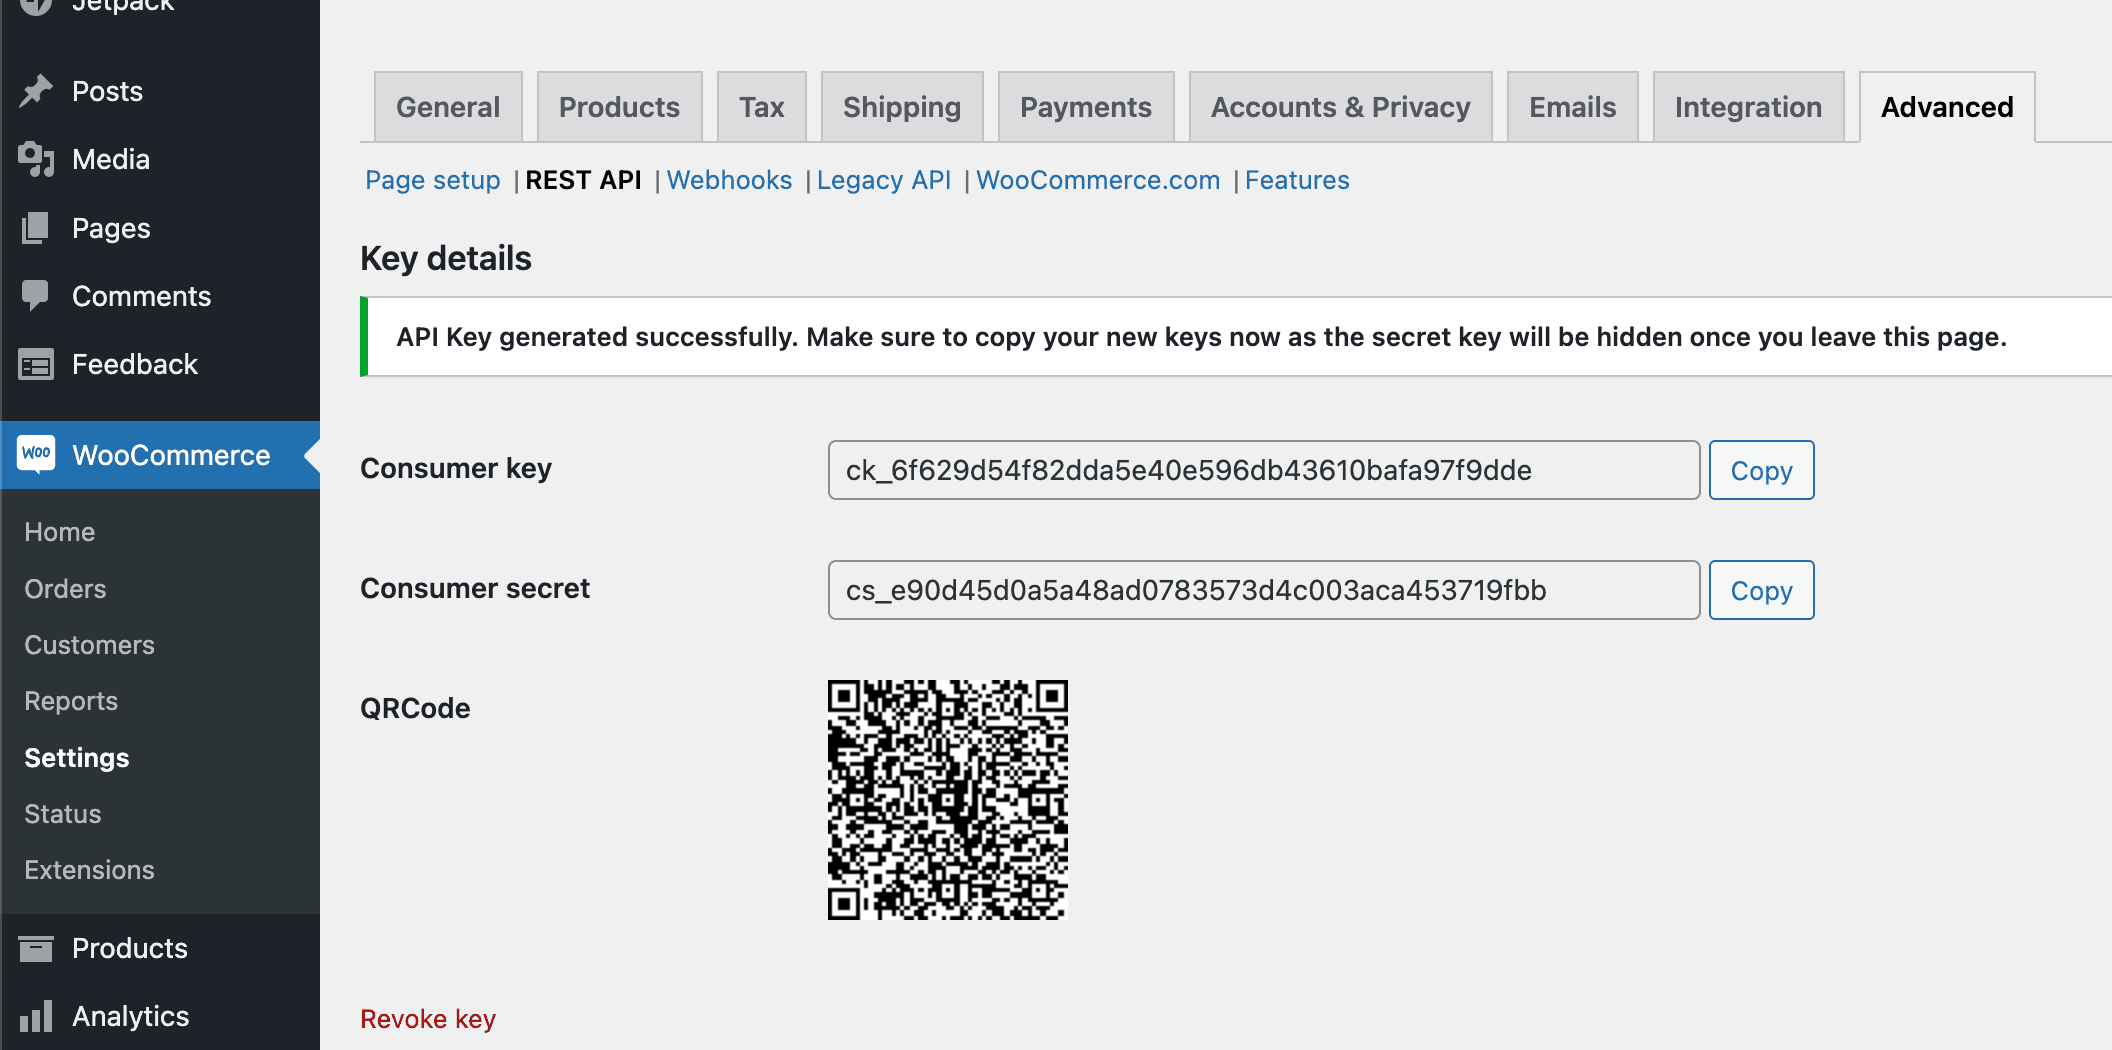This screenshot has width=2112, height=1050.
Task: Select the Products icon near the bottom sidebar
Action: tap(36, 948)
